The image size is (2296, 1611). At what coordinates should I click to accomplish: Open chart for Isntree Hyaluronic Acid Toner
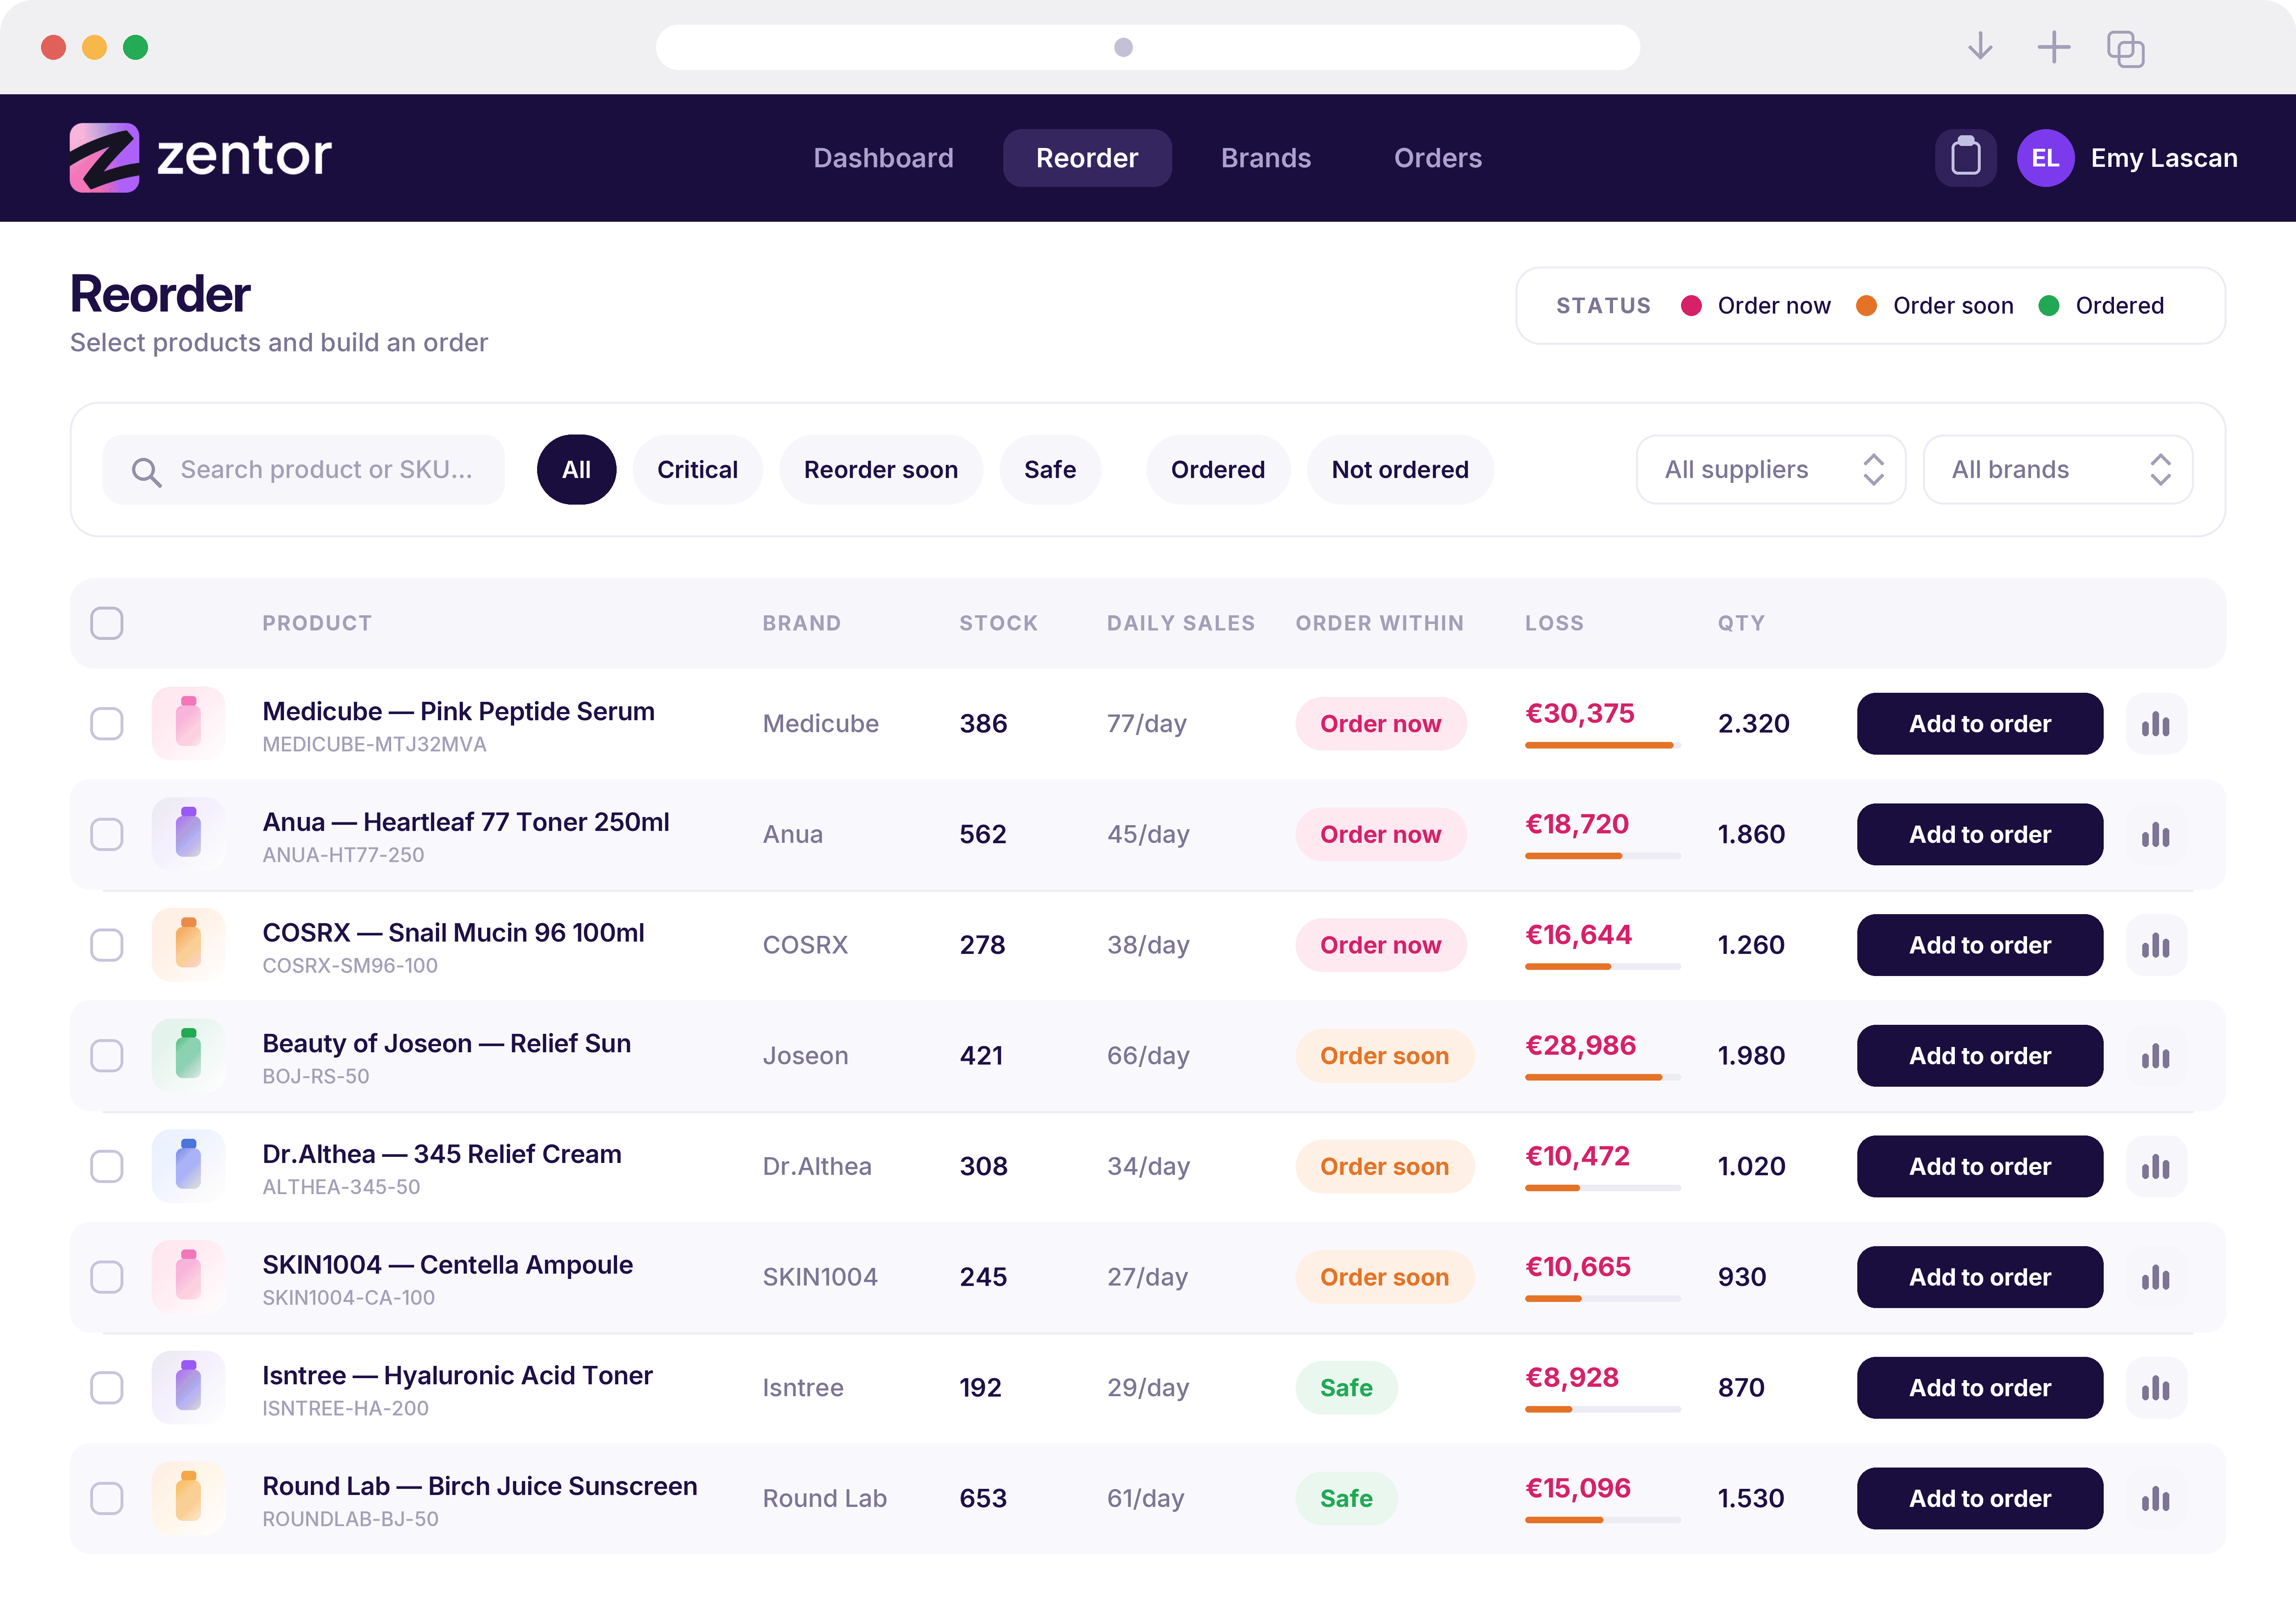(2156, 1388)
